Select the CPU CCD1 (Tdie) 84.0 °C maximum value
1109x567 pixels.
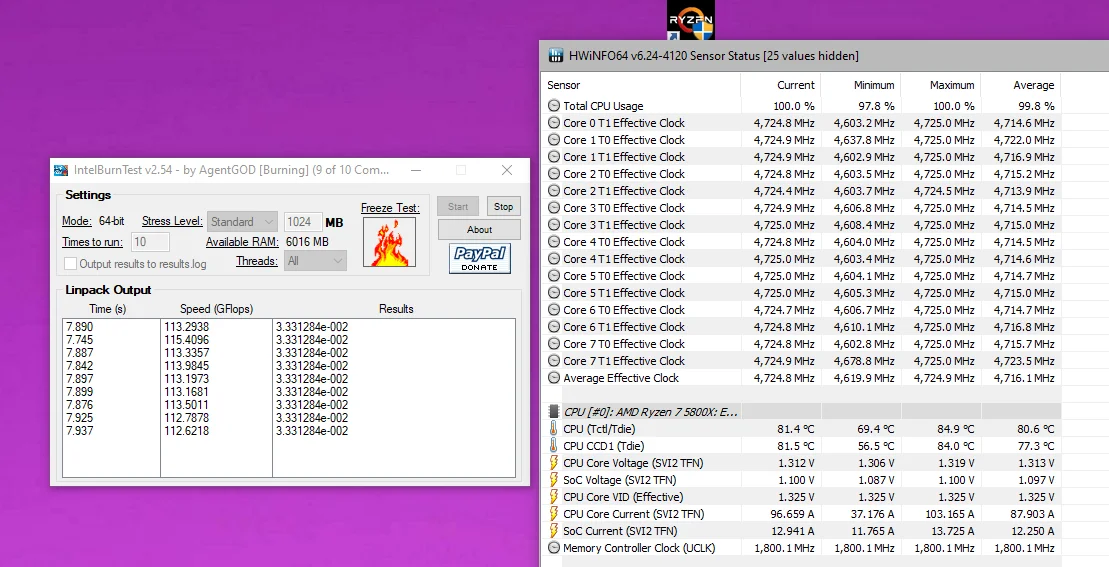point(956,445)
